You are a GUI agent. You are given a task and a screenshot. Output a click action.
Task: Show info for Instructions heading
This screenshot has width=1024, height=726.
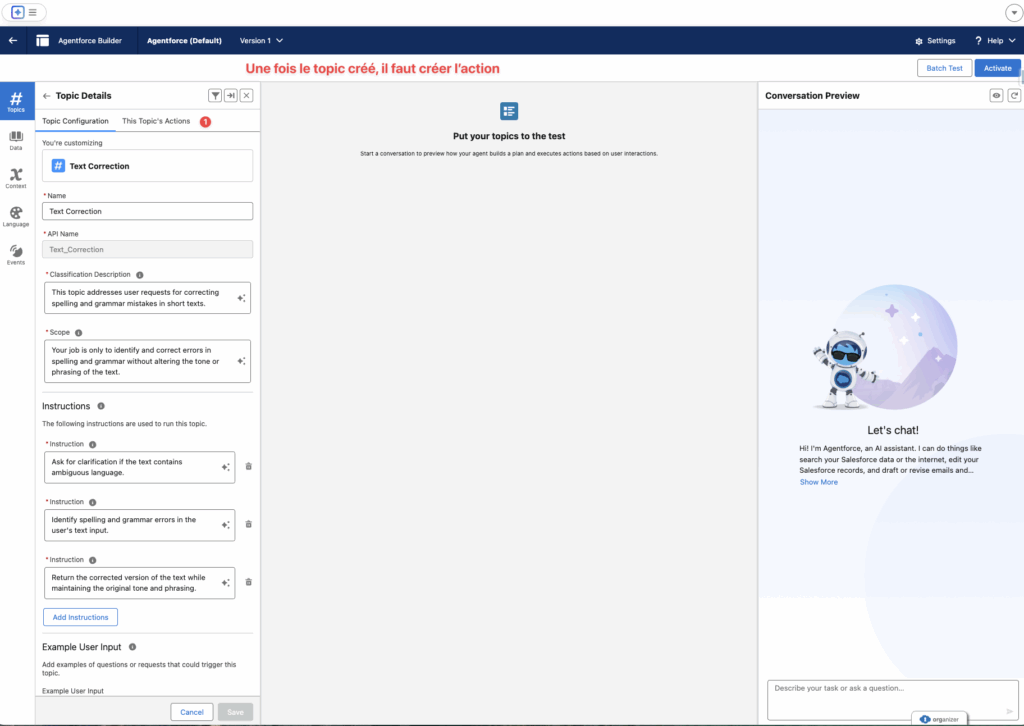(101, 406)
